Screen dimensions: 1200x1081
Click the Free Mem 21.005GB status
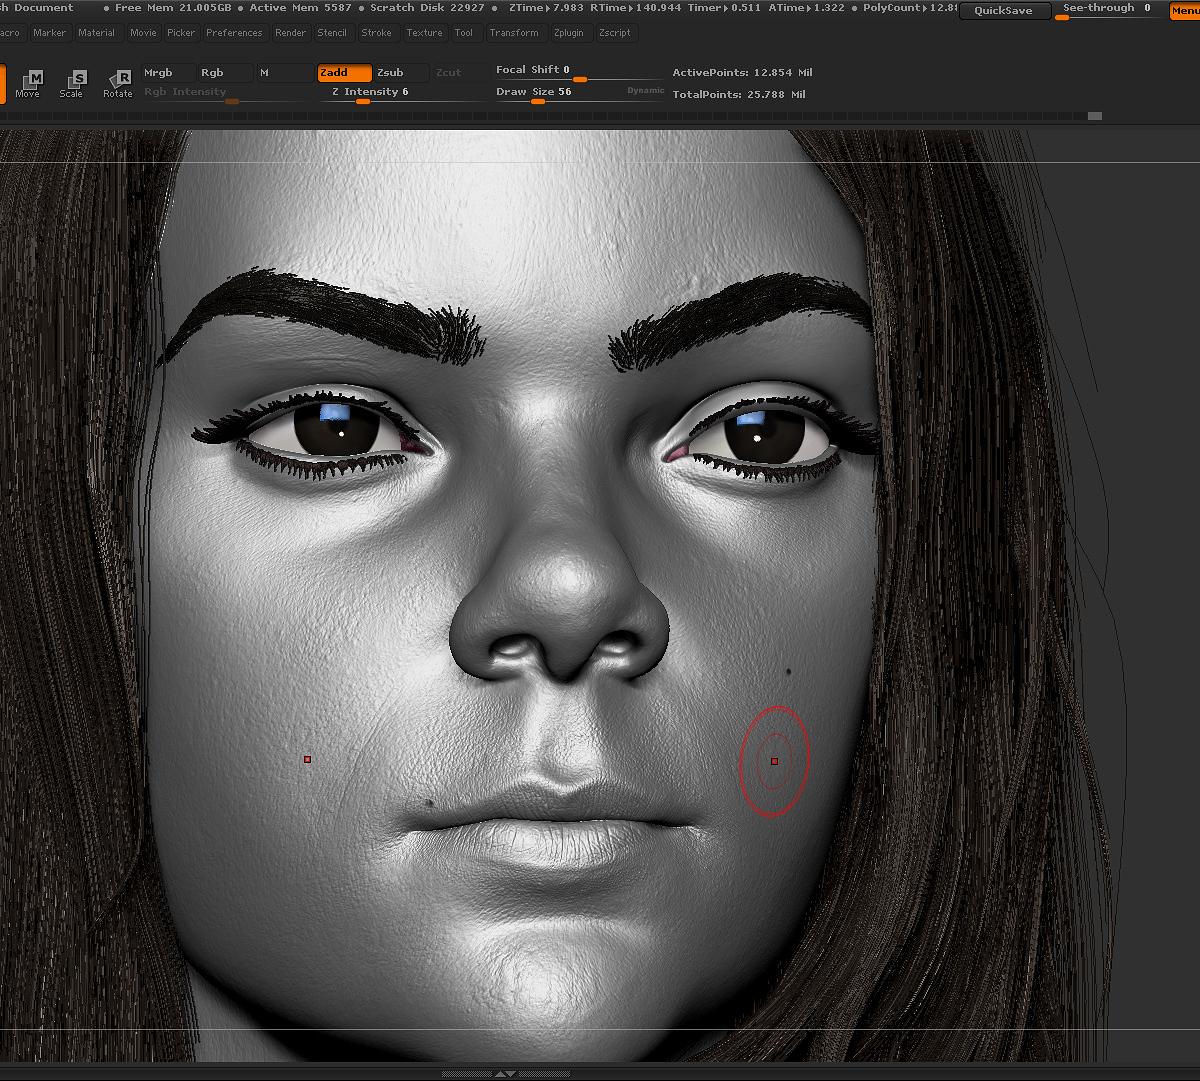point(173,8)
